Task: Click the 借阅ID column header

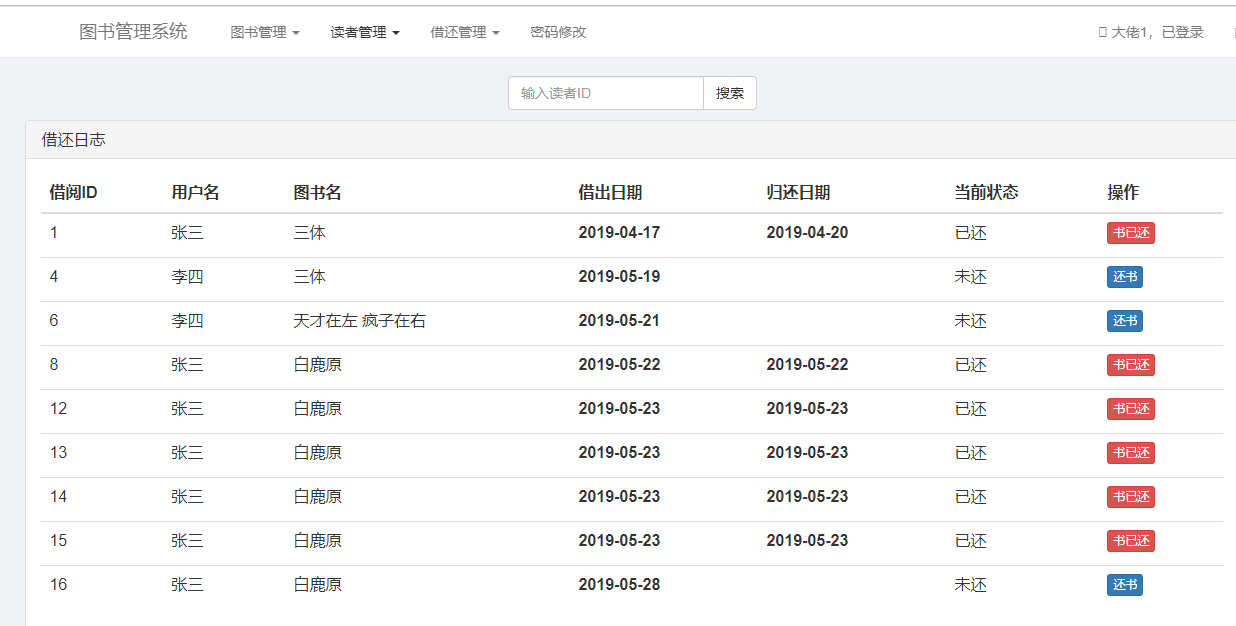Action: (73, 193)
